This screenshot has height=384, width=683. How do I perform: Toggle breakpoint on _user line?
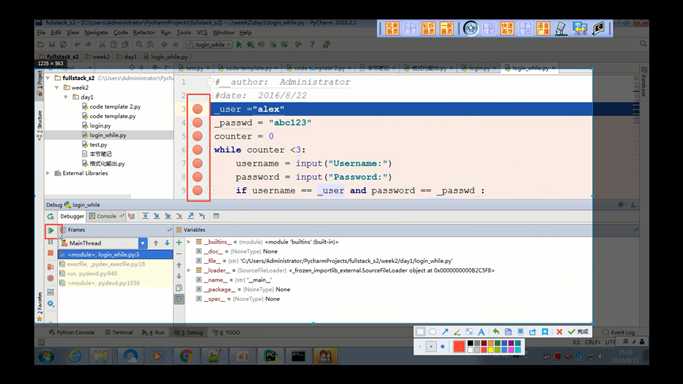tap(198, 109)
